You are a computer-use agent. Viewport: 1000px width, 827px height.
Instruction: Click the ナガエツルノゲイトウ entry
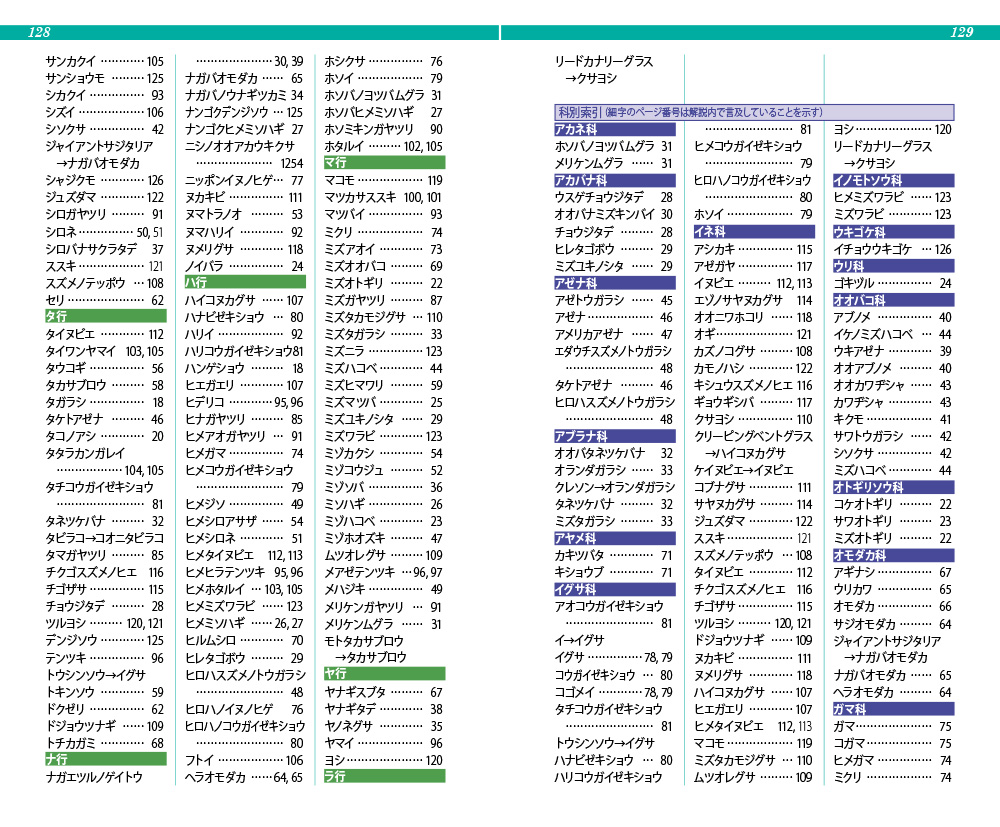94,777
